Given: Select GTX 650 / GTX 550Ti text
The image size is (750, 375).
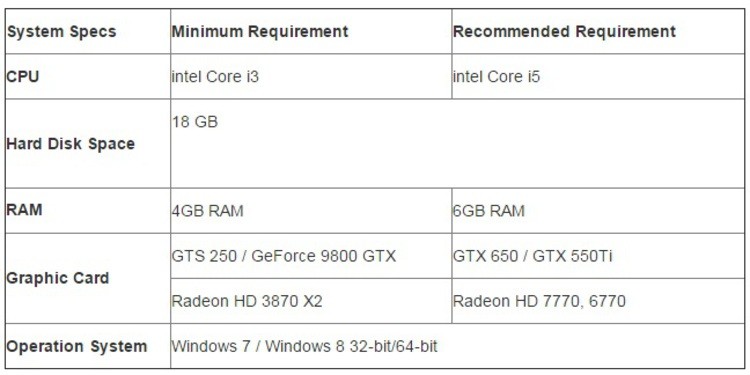Looking at the screenshot, I should [532, 256].
